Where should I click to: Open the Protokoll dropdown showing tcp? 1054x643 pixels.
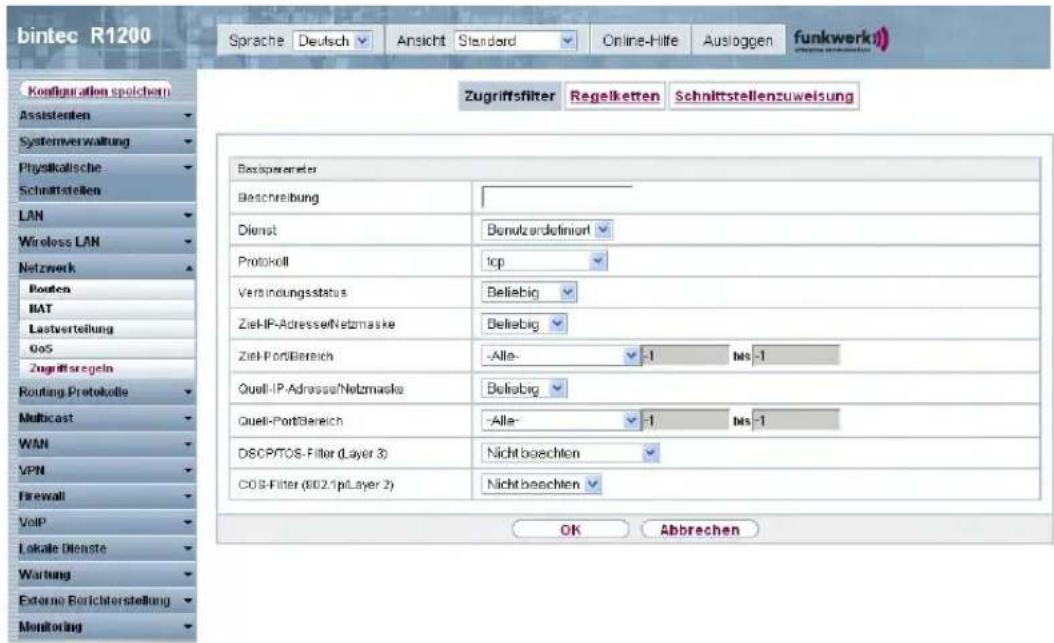click(544, 261)
